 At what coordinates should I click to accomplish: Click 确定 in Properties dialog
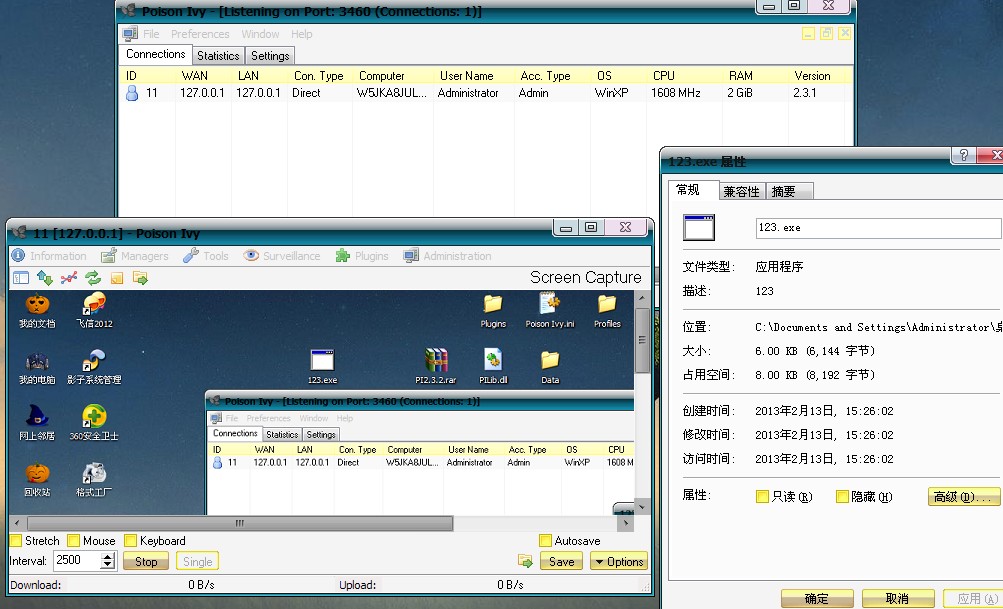pyautogui.click(x=817, y=599)
